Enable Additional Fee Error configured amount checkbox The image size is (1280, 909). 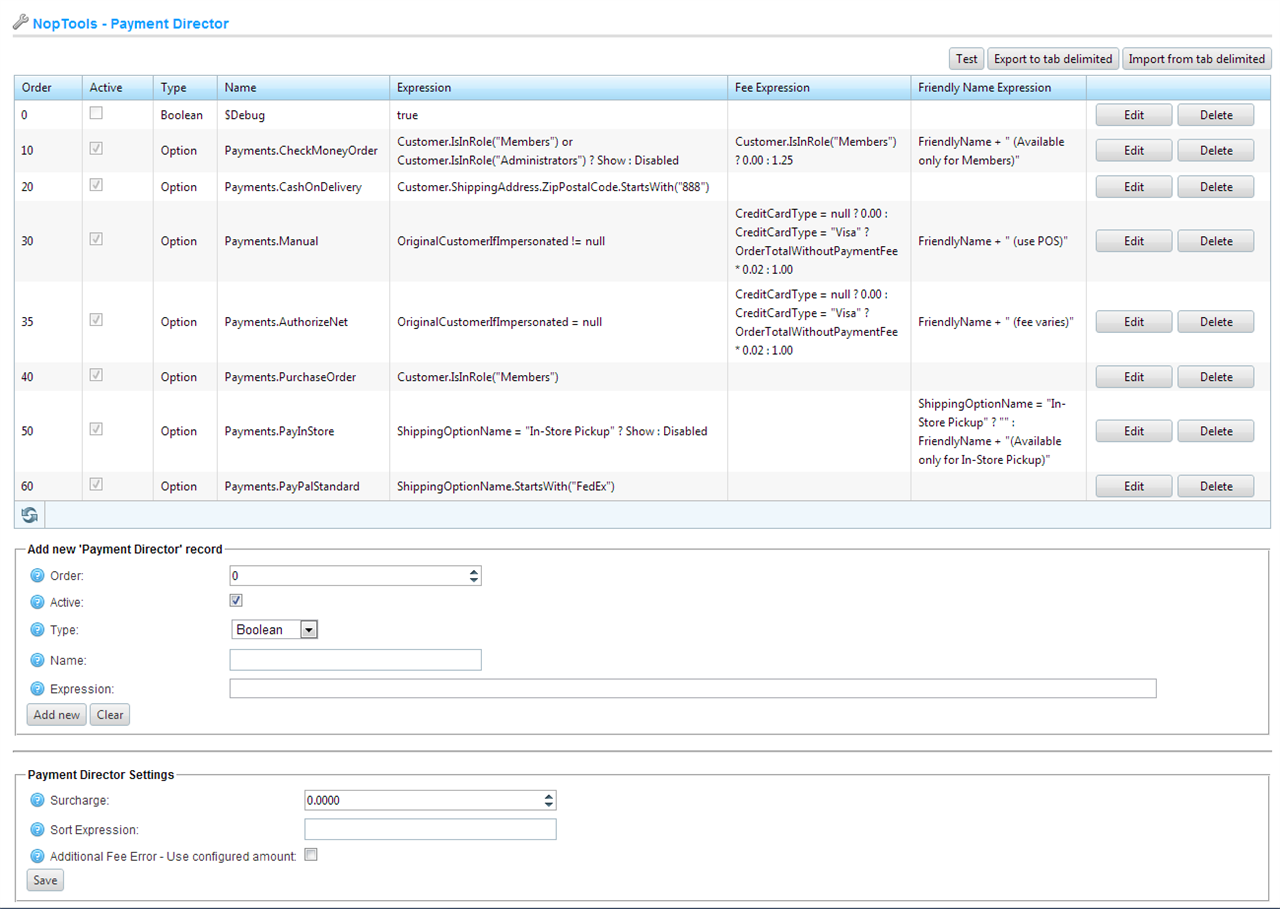pyautogui.click(x=311, y=855)
